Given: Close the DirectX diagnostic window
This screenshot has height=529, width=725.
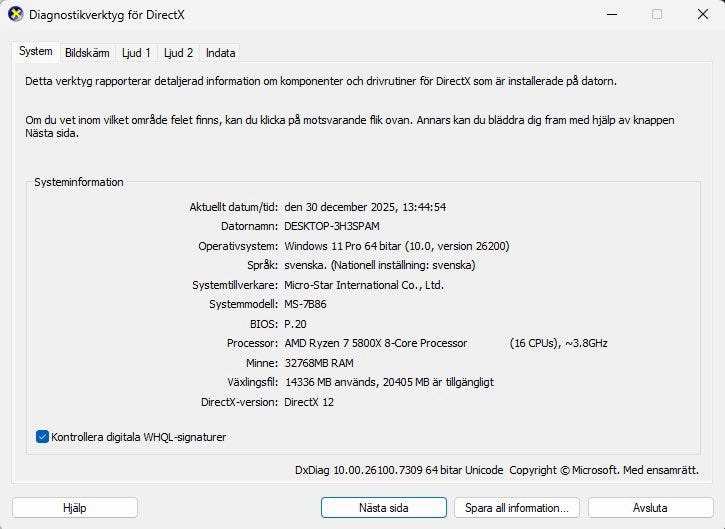Looking at the screenshot, I should coord(703,14).
